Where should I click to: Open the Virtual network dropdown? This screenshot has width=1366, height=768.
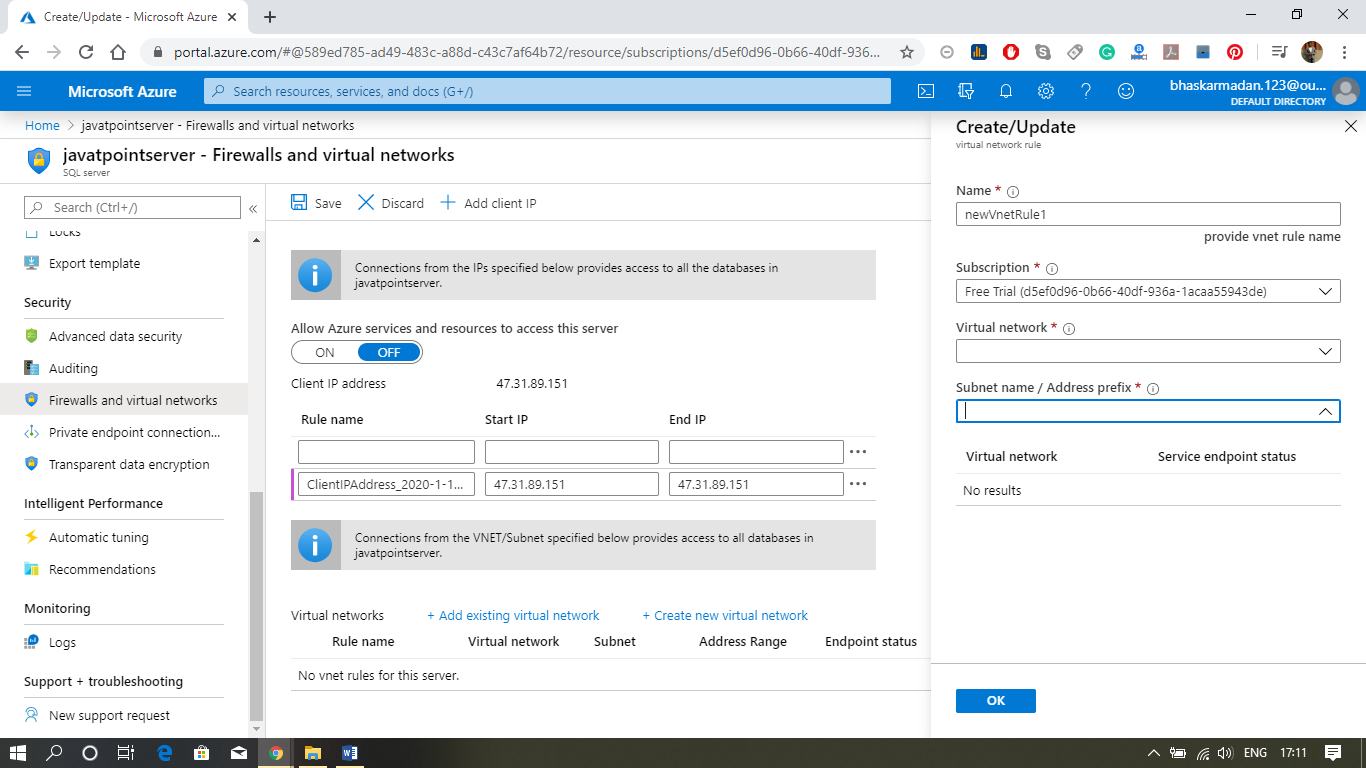(x=1148, y=351)
